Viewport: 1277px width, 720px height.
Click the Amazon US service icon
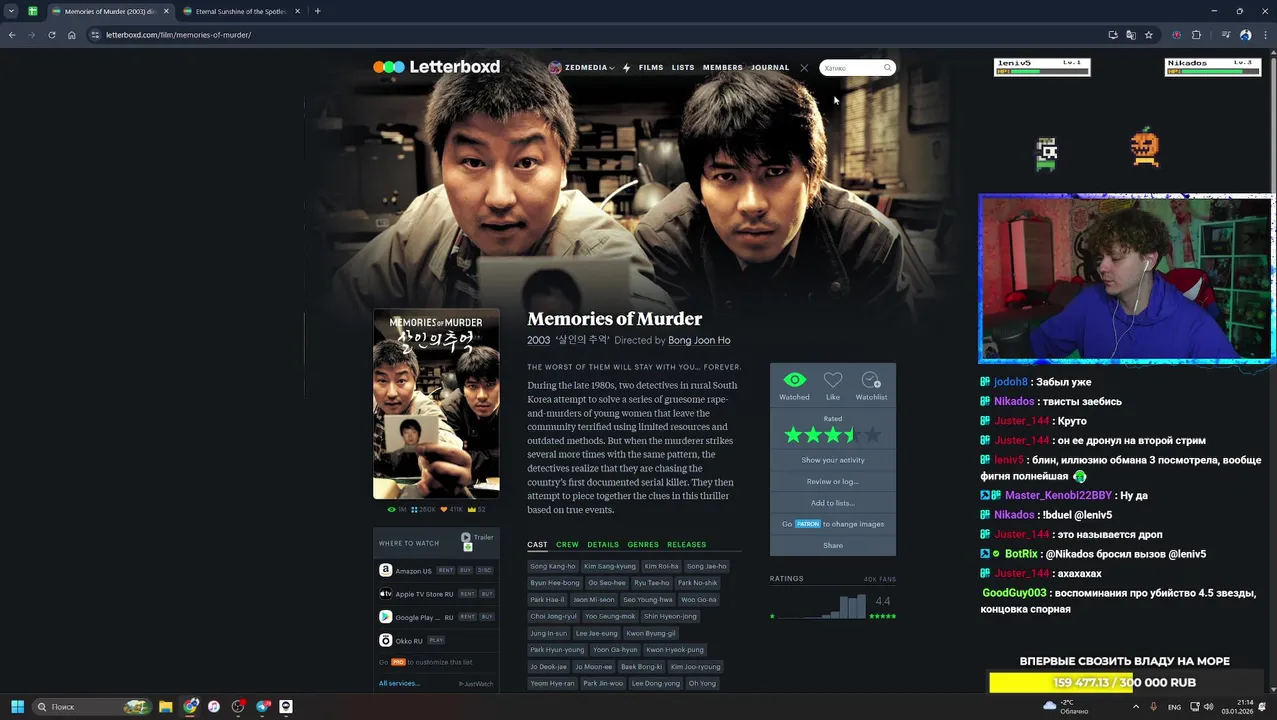[385, 570]
